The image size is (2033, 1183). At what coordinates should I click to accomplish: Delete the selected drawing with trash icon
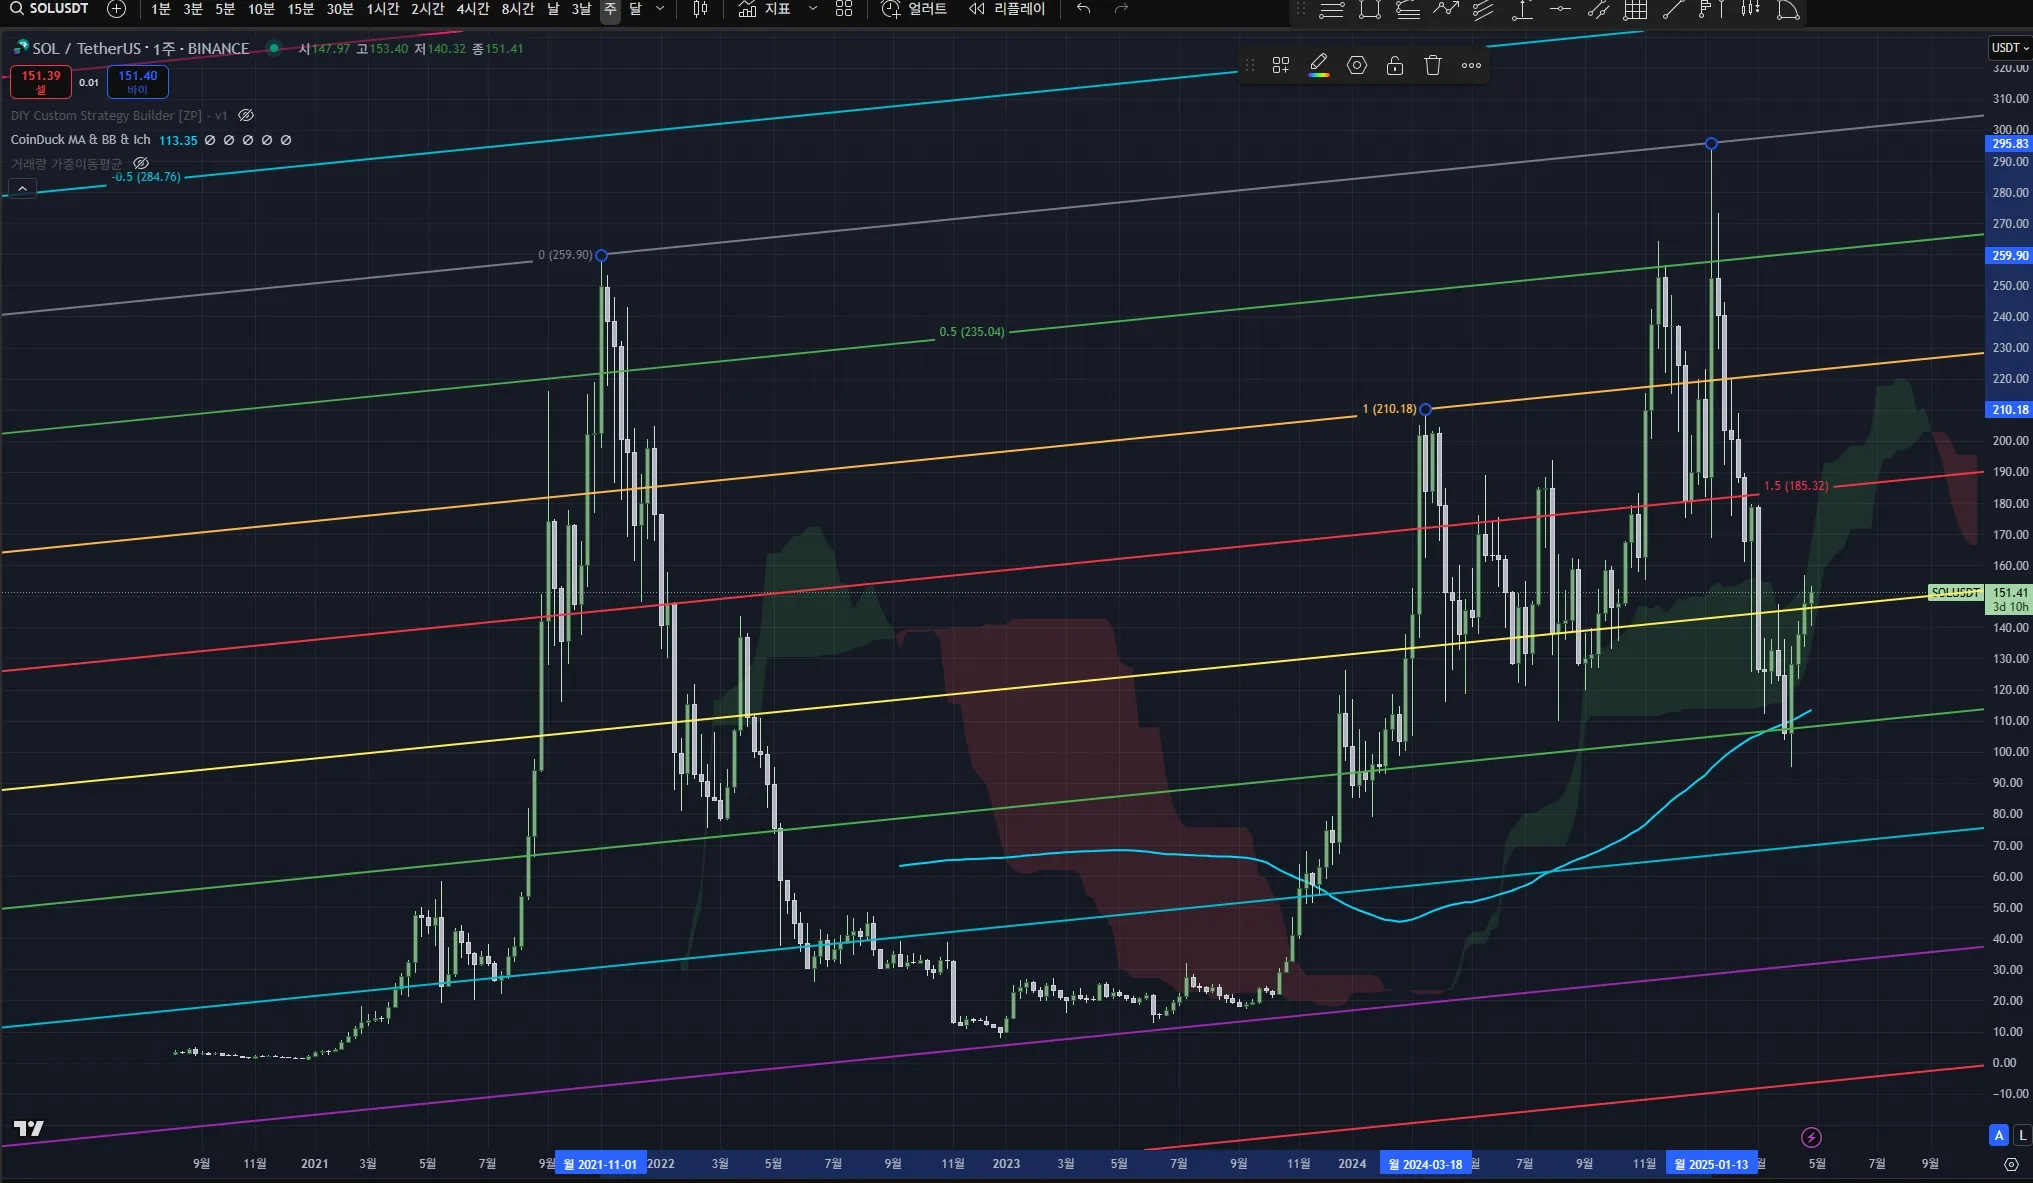[1433, 65]
